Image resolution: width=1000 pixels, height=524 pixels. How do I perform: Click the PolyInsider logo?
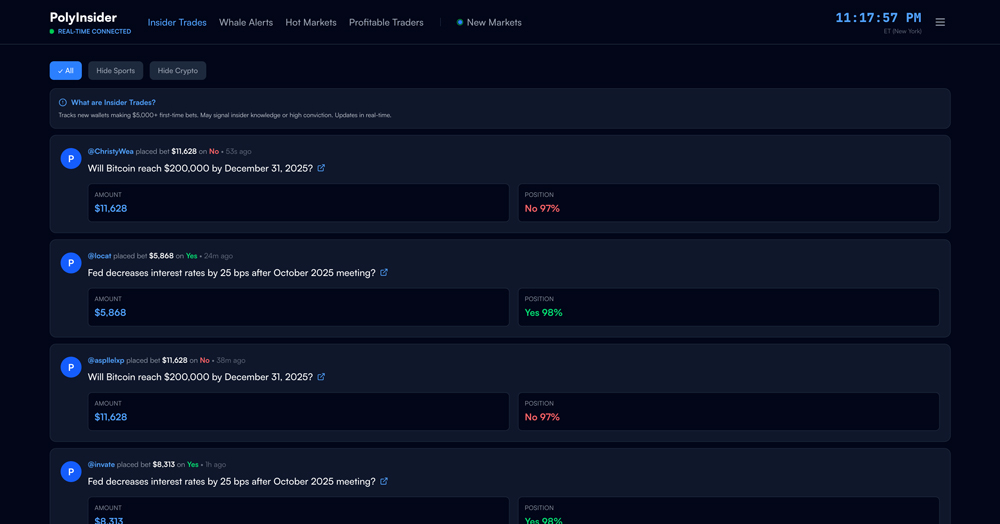(x=83, y=18)
